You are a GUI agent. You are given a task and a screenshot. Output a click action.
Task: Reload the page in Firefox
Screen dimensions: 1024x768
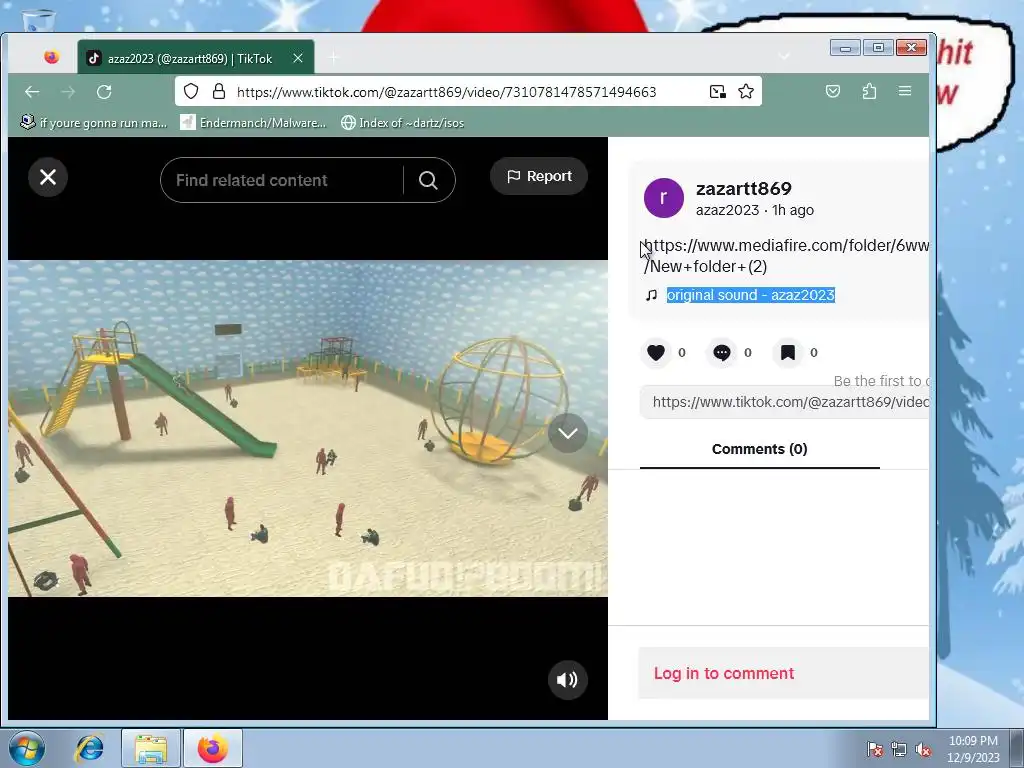pos(104,92)
